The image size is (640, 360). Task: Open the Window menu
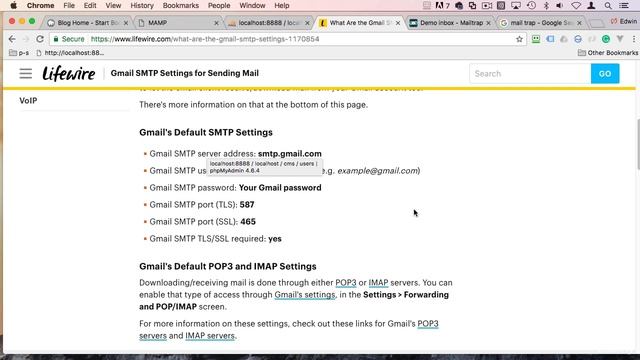(252, 6)
